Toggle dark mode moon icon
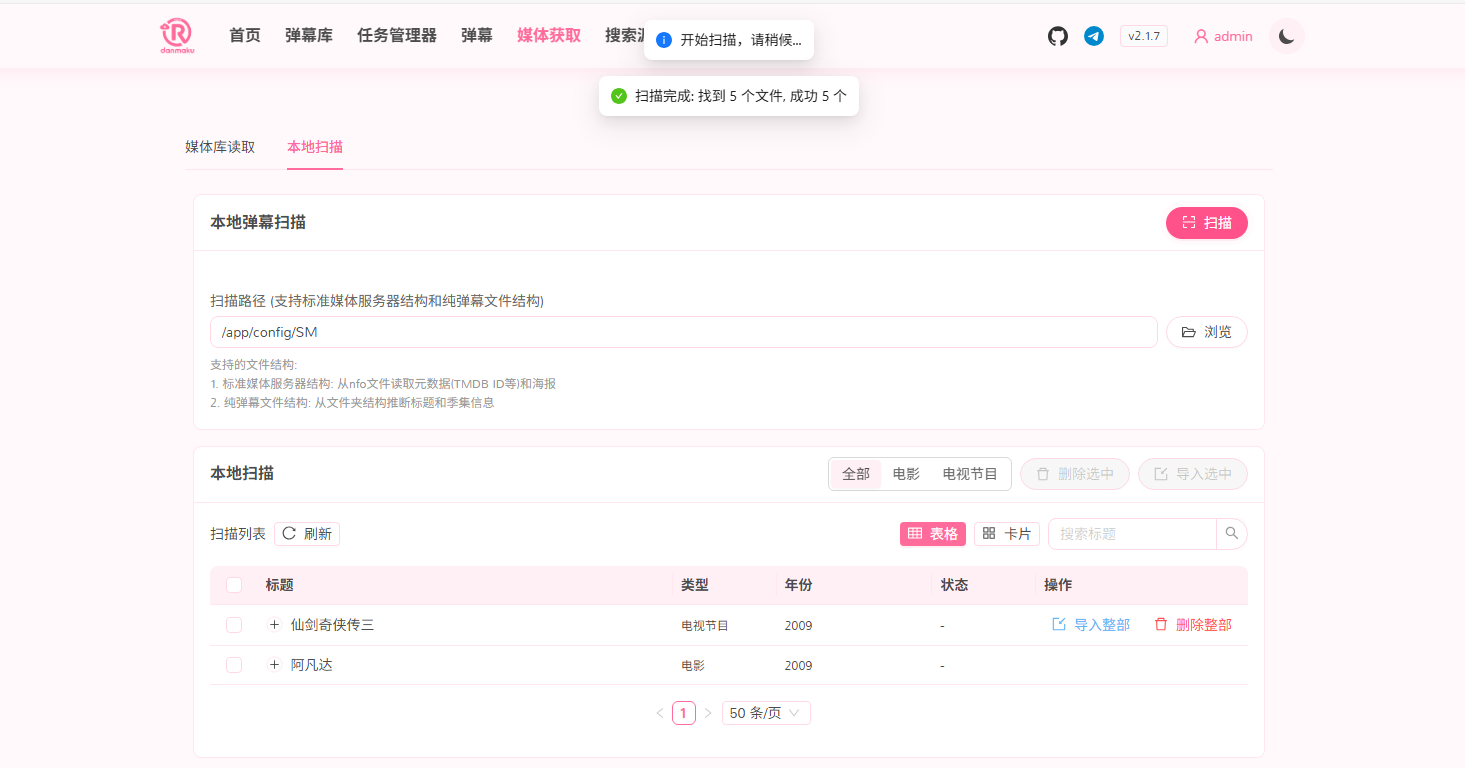Viewport: 1465px width, 768px height. point(1287,36)
